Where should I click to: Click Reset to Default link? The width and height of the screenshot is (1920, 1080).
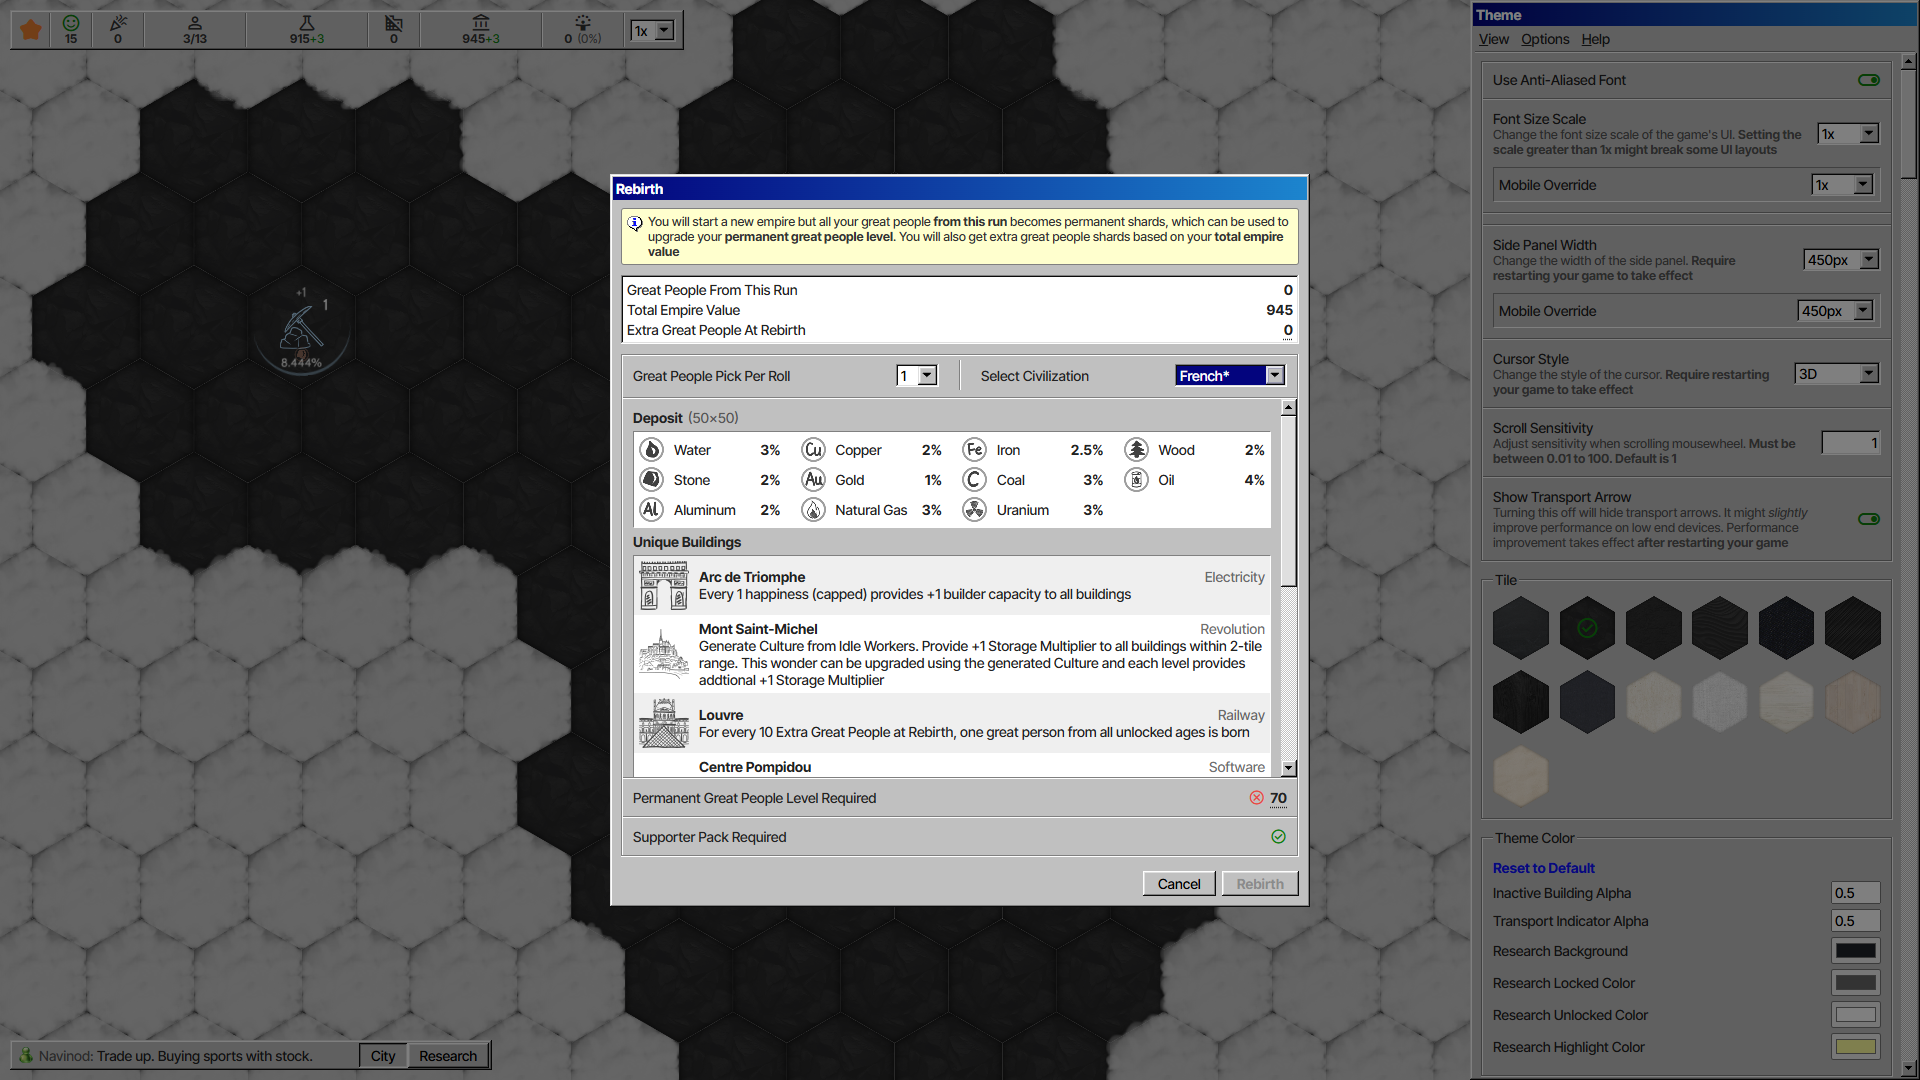tap(1543, 868)
